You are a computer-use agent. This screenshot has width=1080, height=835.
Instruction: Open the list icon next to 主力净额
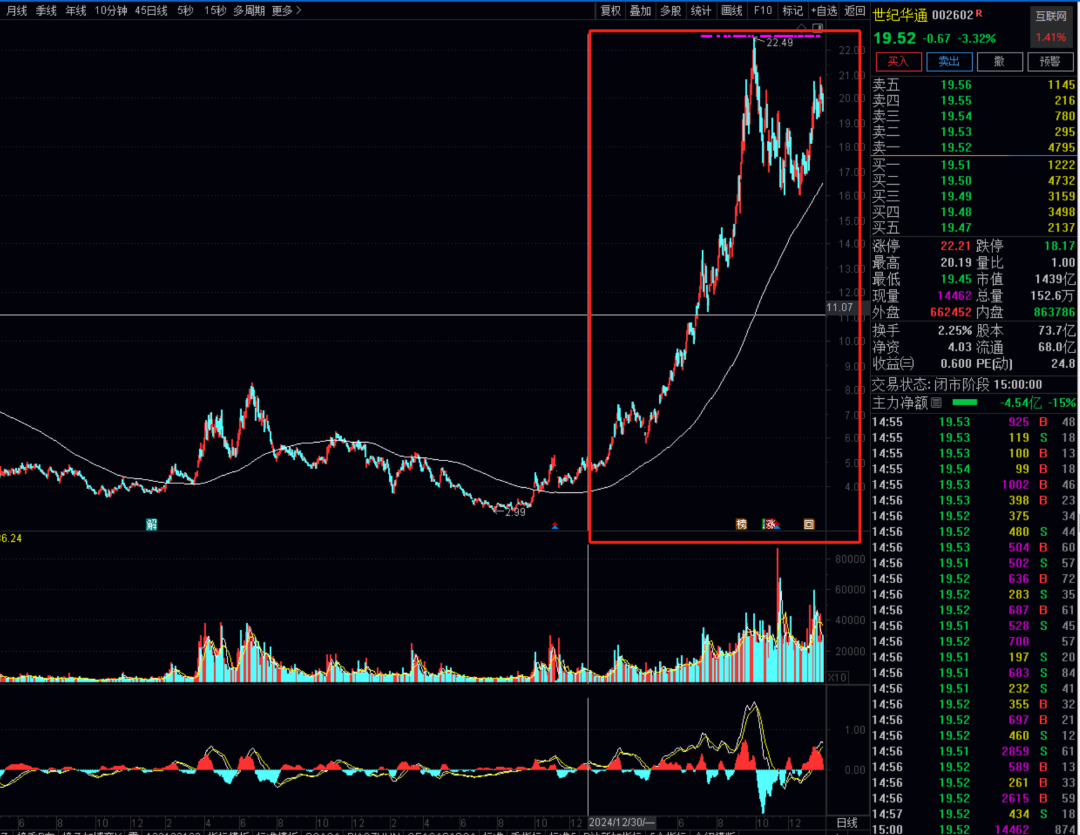click(937, 403)
